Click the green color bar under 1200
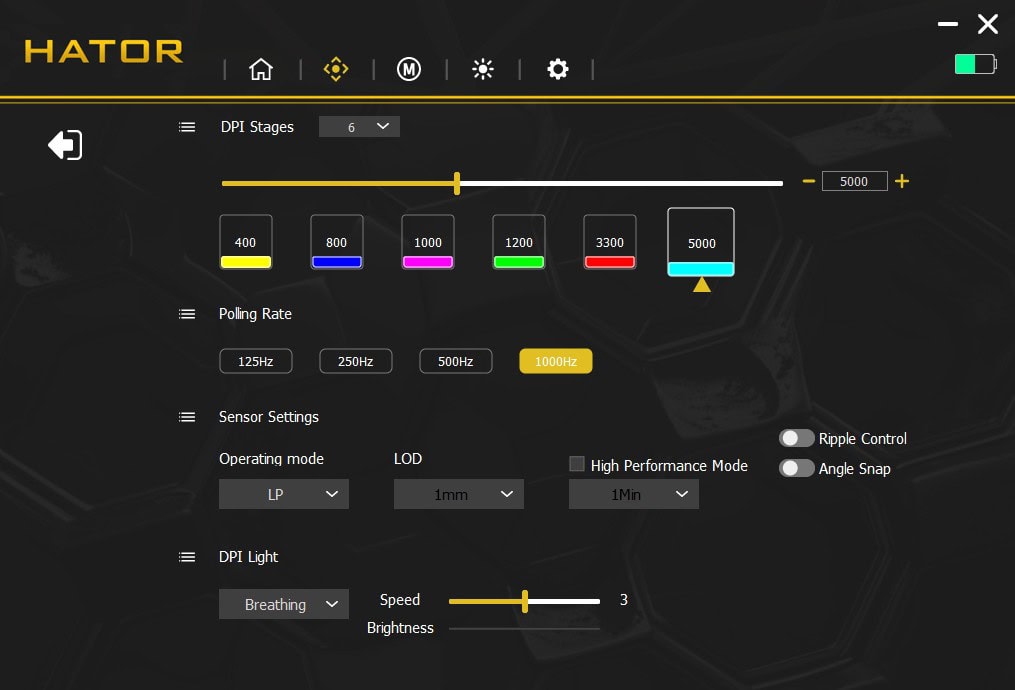 coord(519,262)
